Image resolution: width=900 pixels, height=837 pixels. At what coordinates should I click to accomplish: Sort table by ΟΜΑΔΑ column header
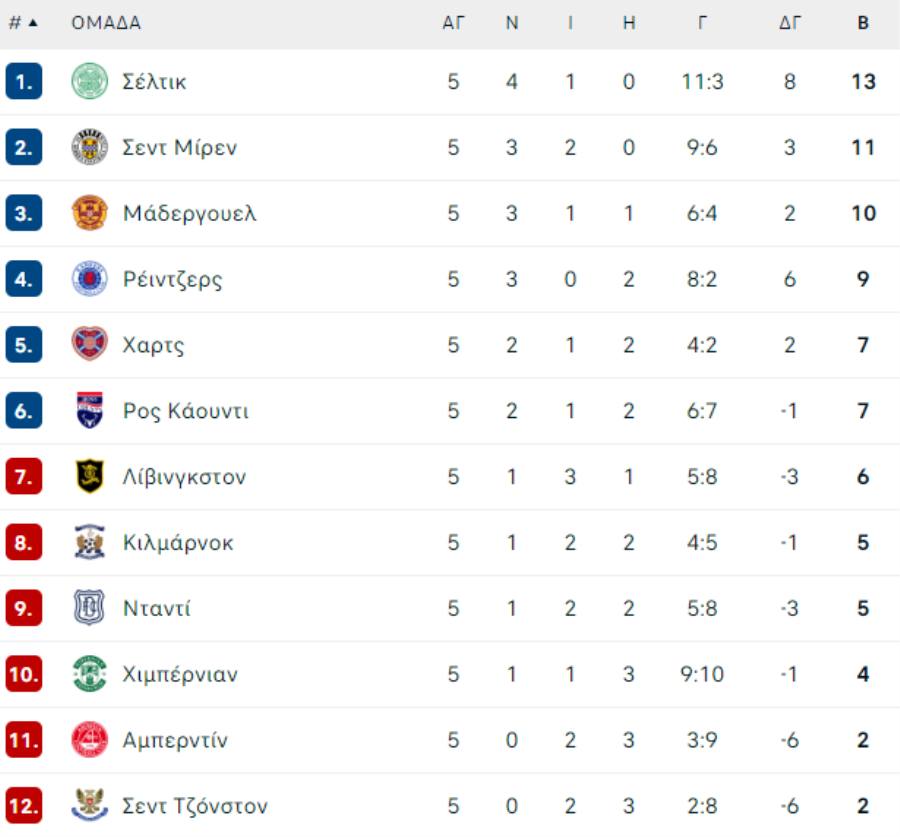pyautogui.click(x=106, y=23)
